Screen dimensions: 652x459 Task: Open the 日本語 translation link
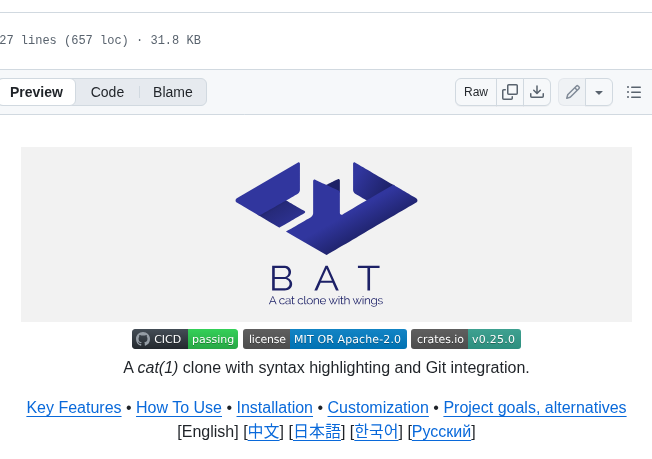(317, 432)
